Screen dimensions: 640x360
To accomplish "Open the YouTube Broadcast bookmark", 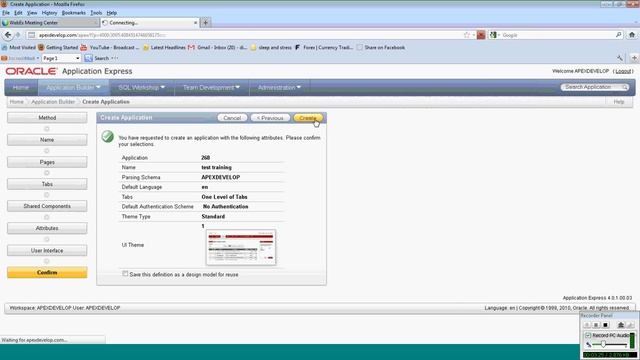I will coord(110,47).
